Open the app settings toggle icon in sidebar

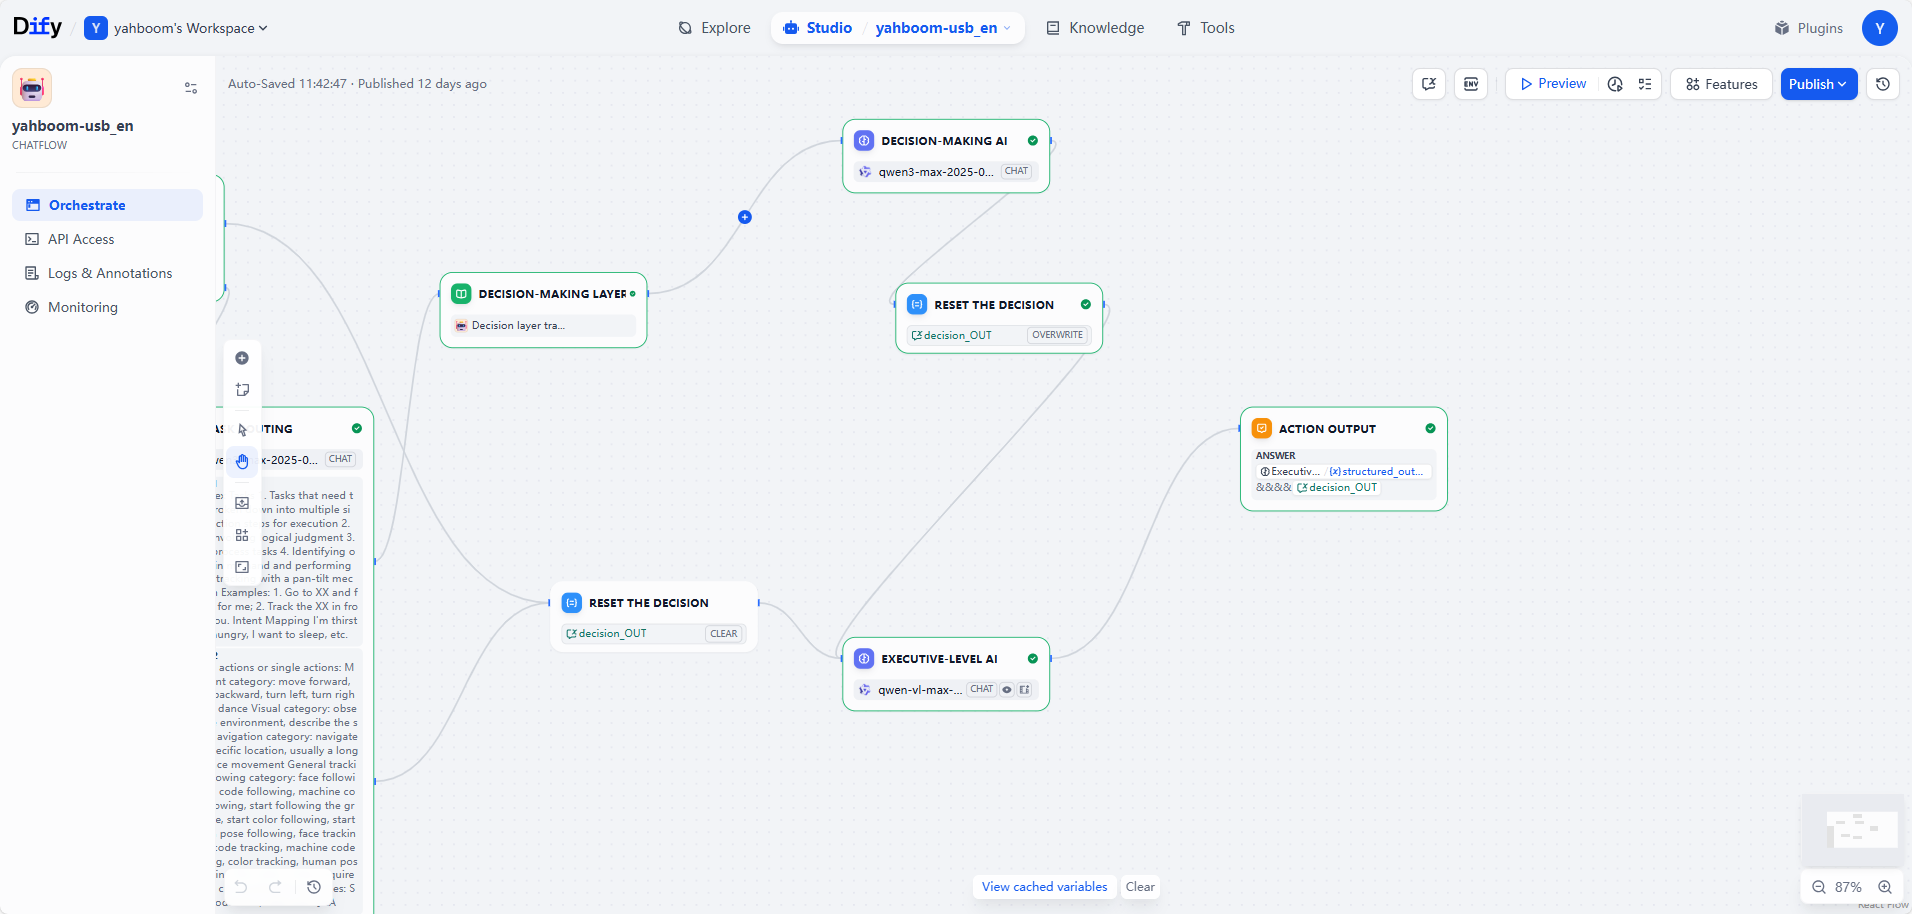click(x=191, y=88)
